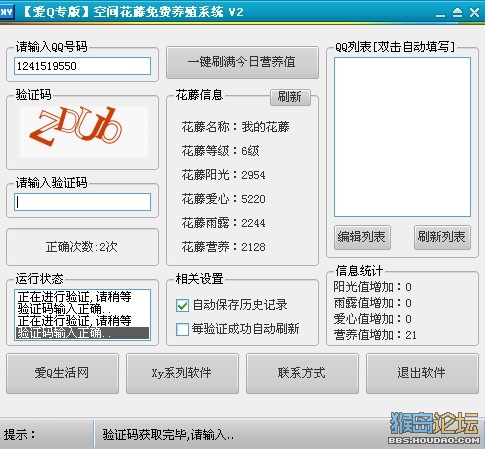Click status bar message 验证码获取完毕,请输入

[x=168, y=435]
